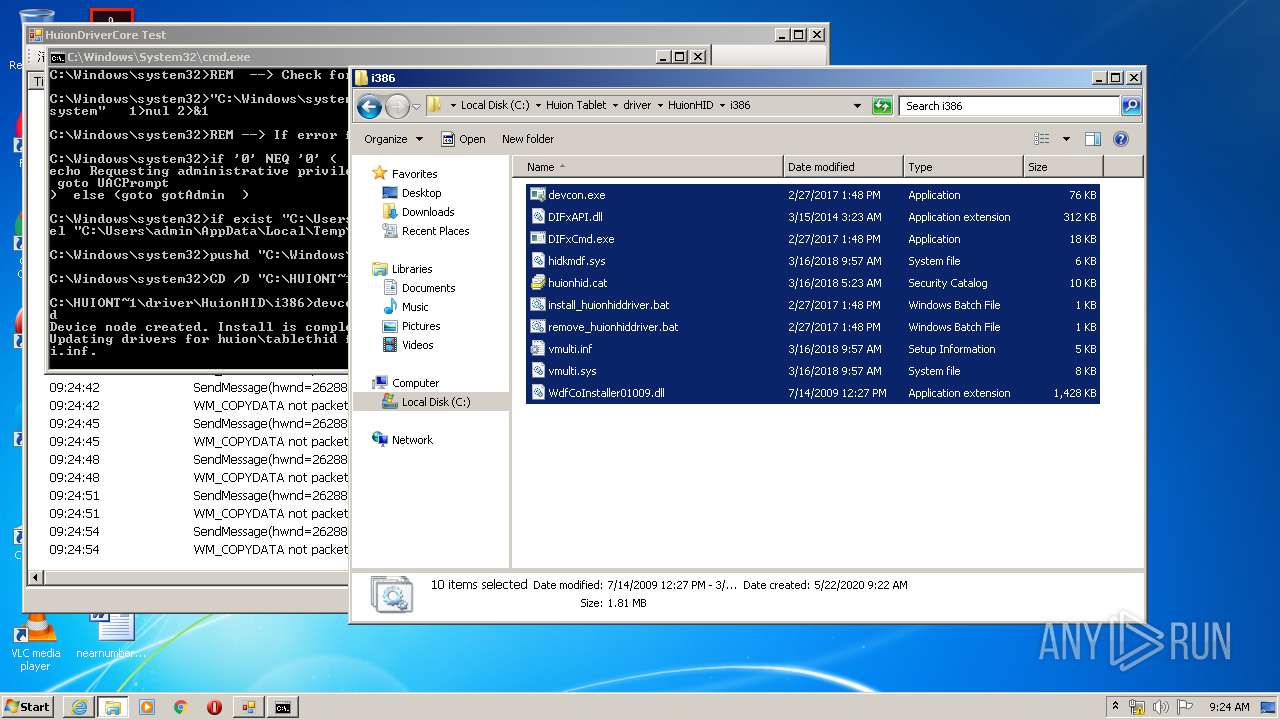Viewport: 1280px width, 720px height.
Task: Select Computer in navigation pane
Action: tap(415, 383)
